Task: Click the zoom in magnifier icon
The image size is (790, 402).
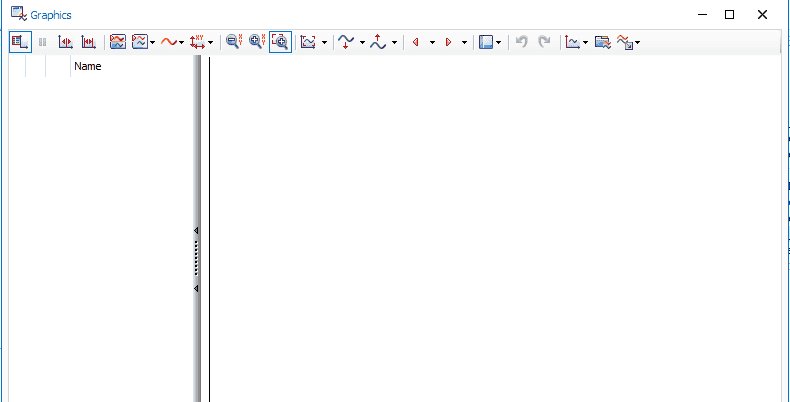Action: click(257, 42)
